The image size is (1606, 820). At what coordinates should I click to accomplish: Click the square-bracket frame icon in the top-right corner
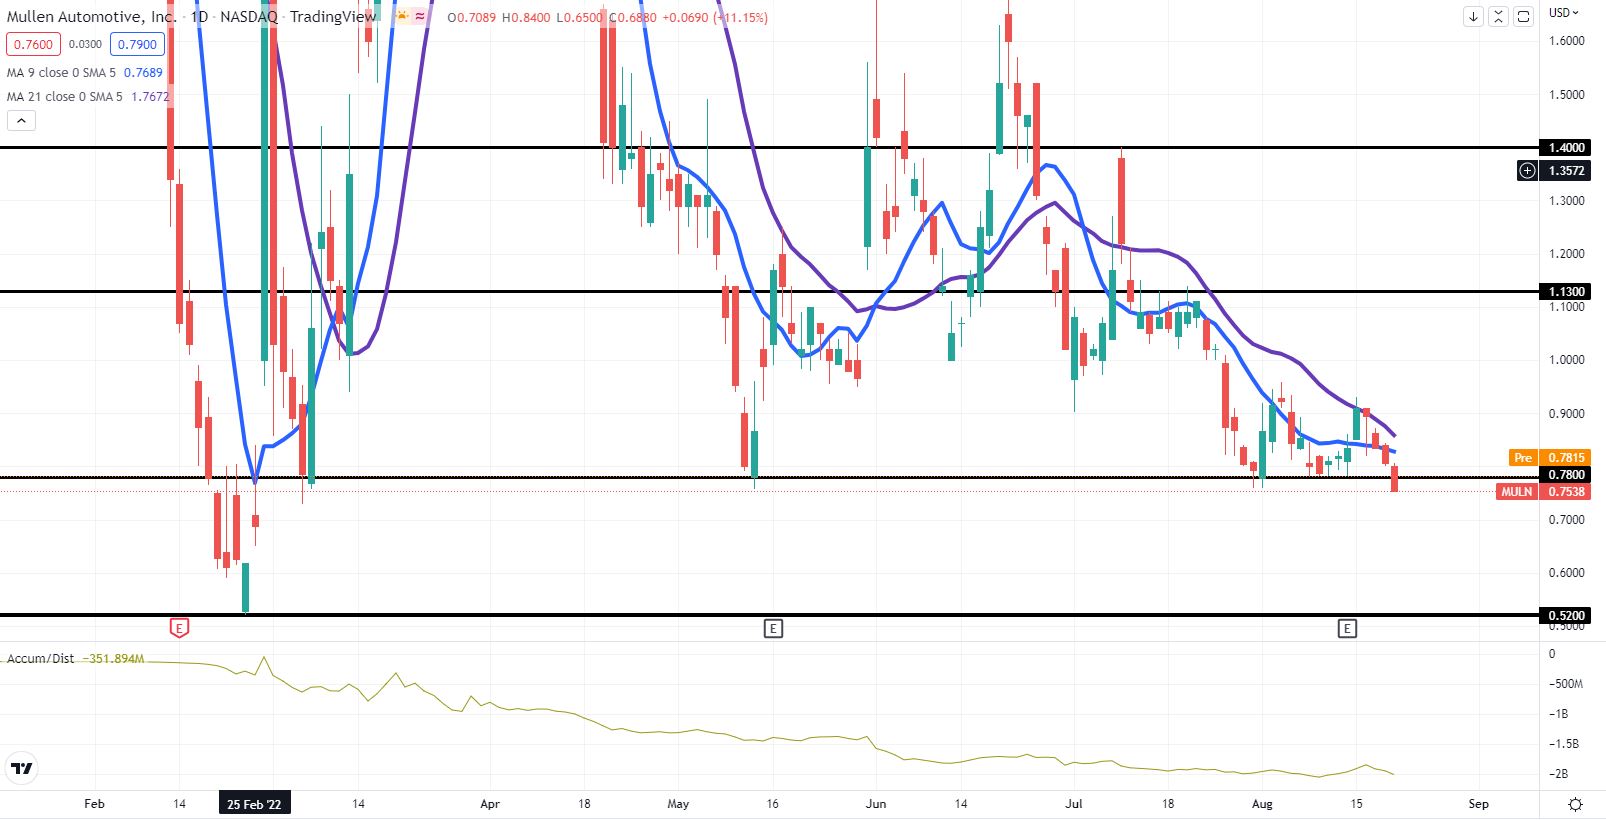coord(1523,16)
